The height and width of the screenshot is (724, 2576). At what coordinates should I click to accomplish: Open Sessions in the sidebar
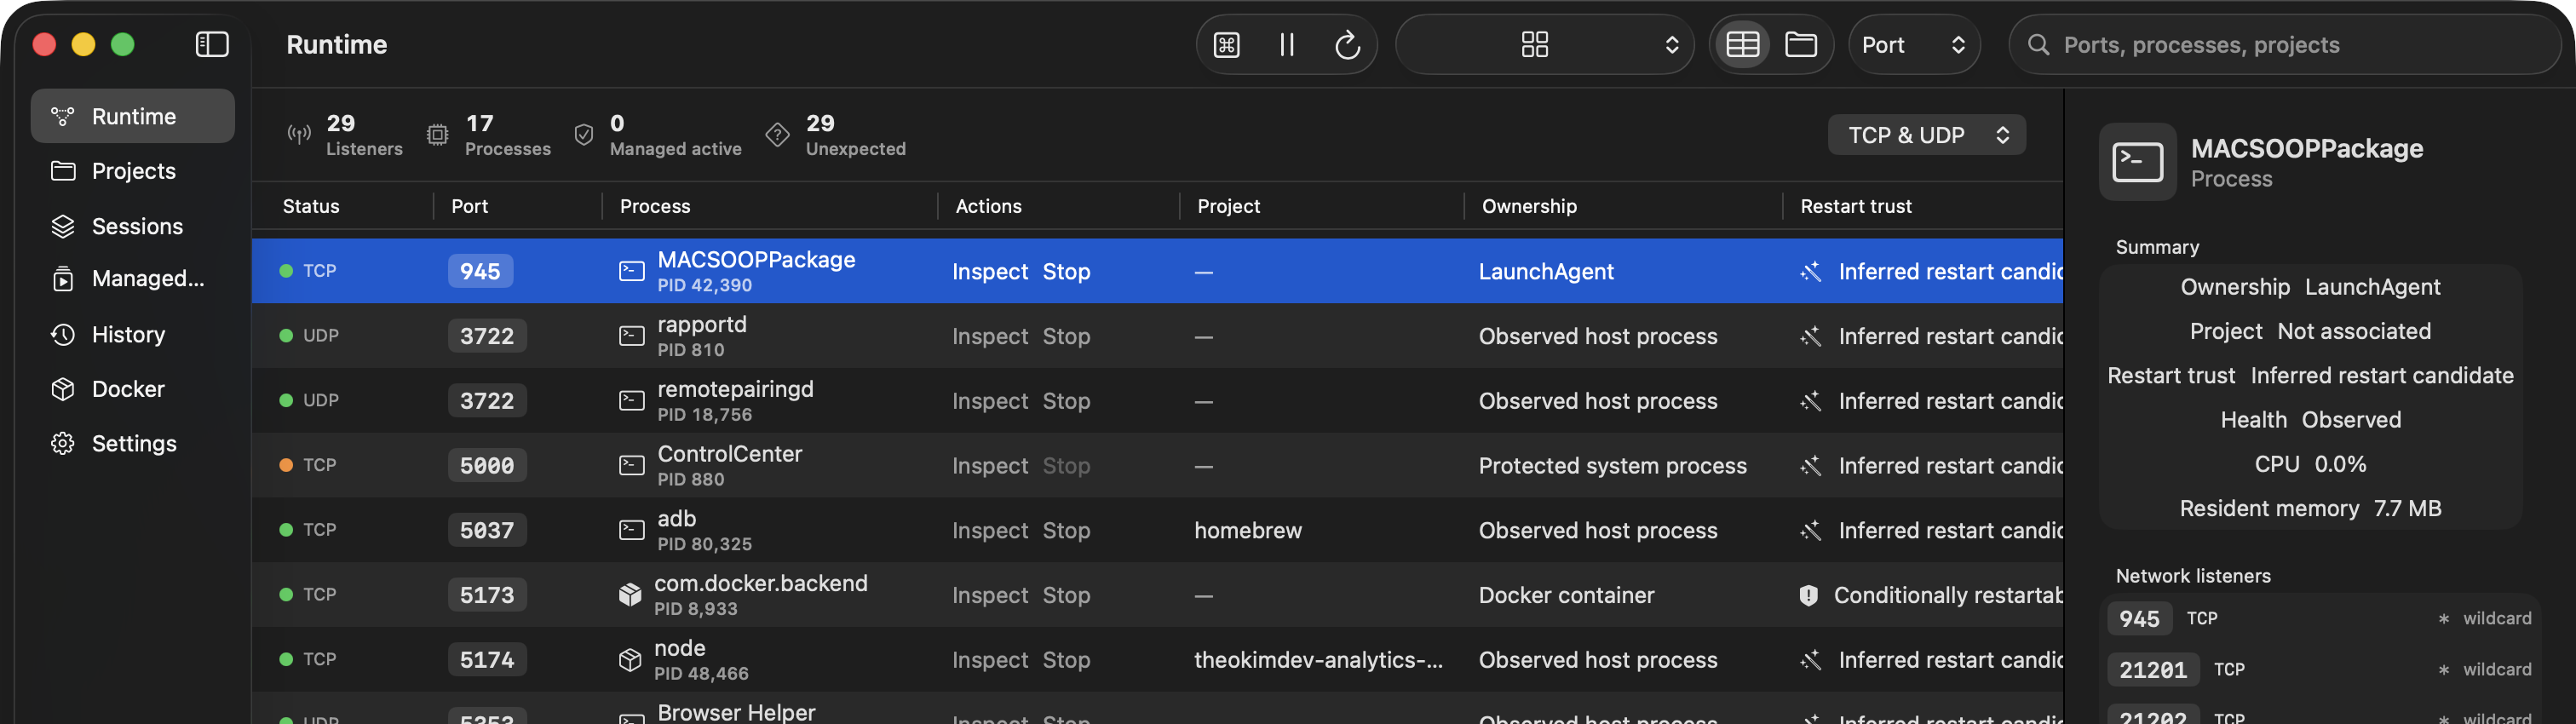click(133, 226)
